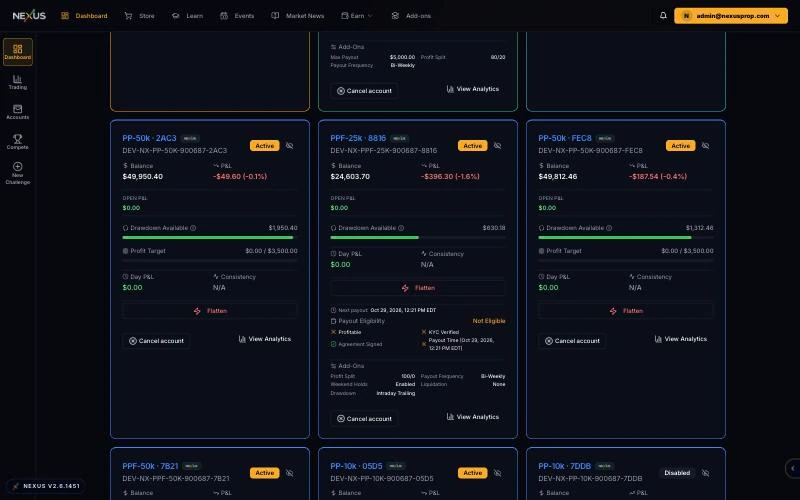The height and width of the screenshot is (500, 800).
Task: Open PP-10k · 05D5 account title
Action: [x=356, y=466]
